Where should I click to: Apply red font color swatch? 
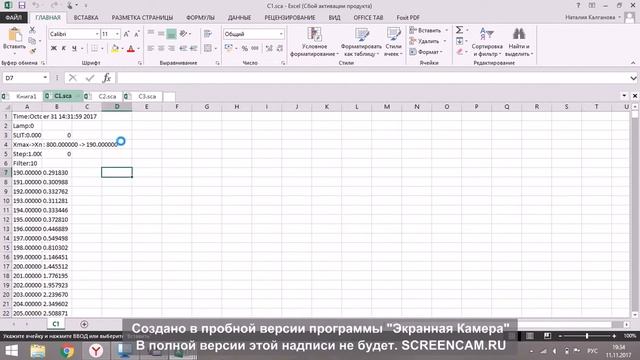click(x=131, y=49)
